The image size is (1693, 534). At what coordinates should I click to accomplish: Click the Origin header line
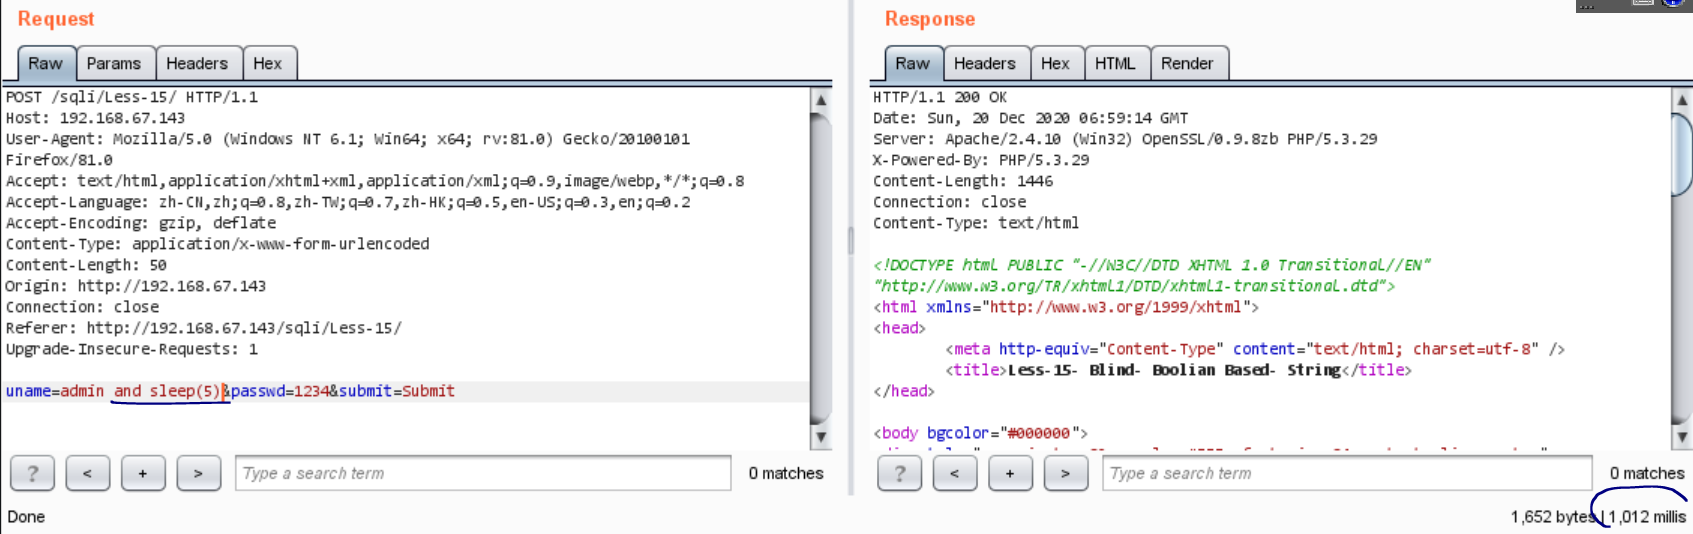136,286
